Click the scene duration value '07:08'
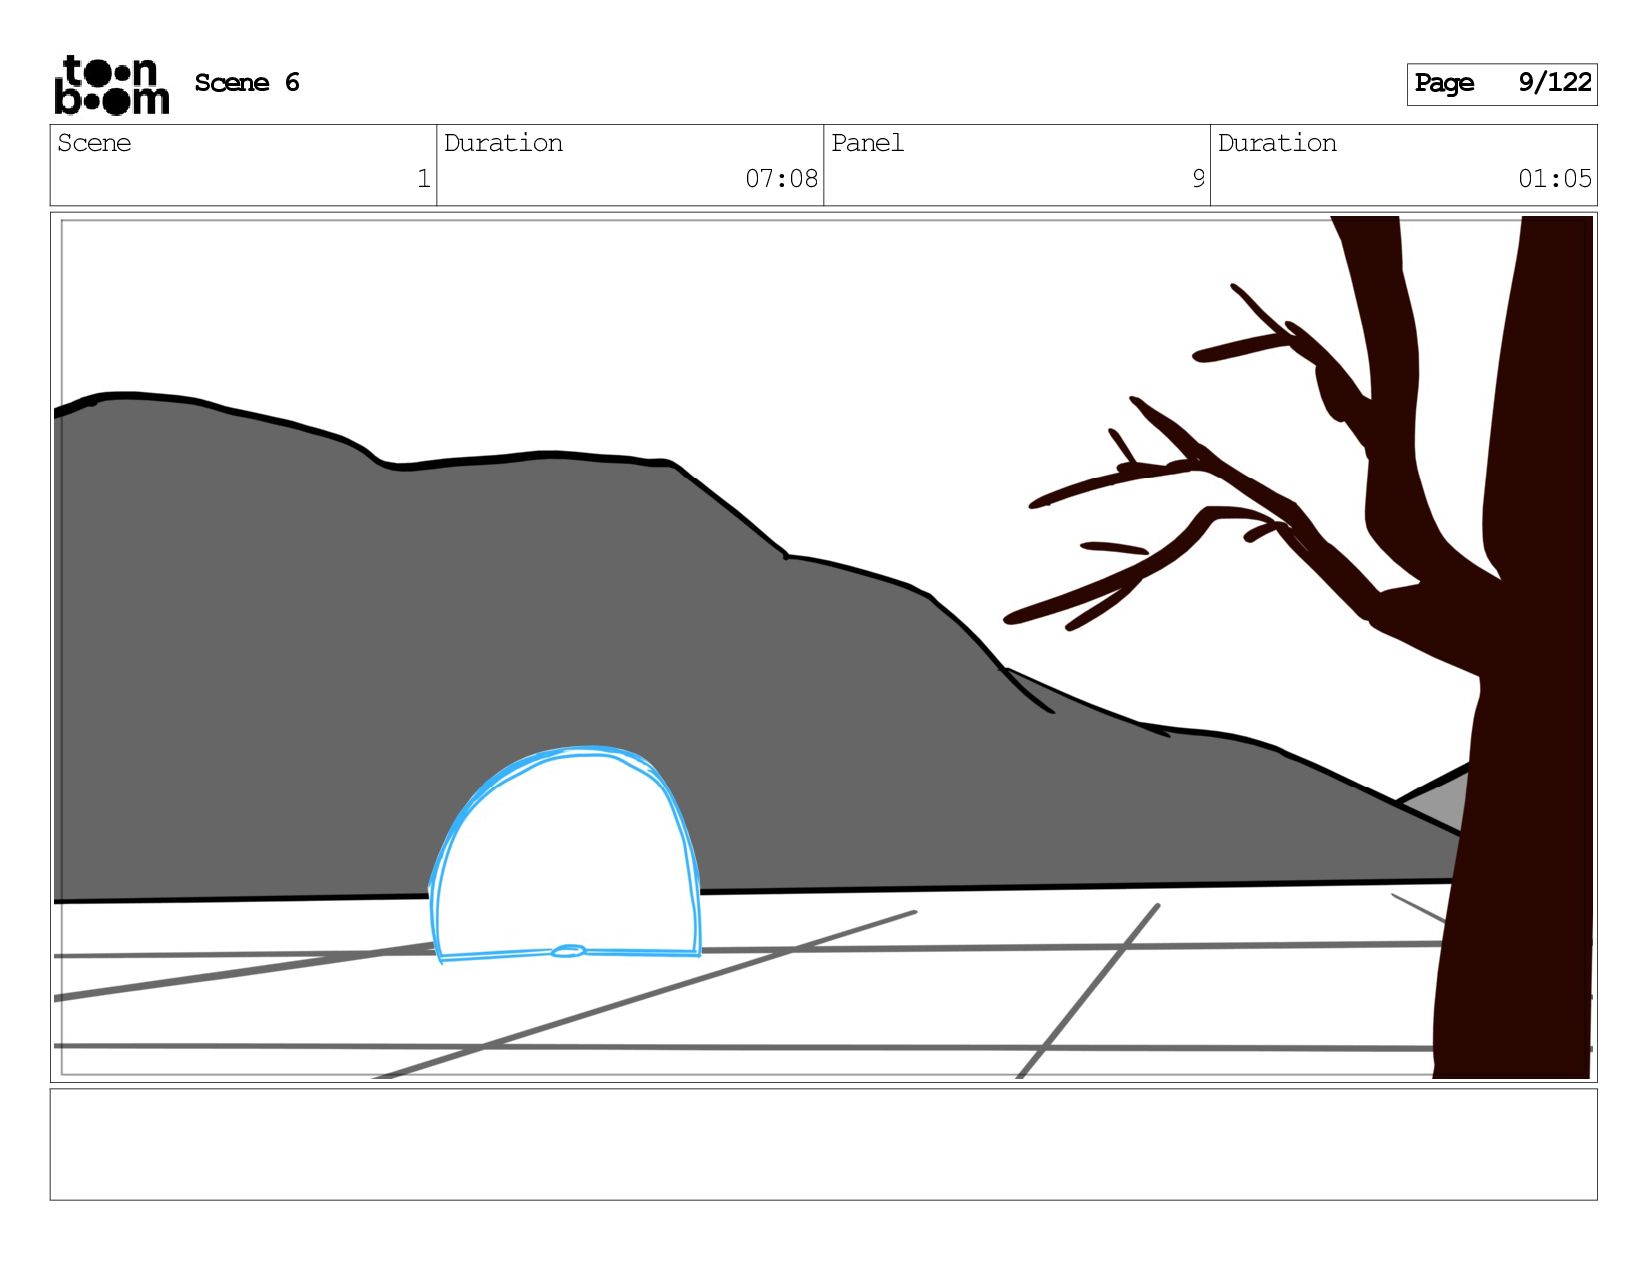Screen dimensions: 1650x1275 click(782, 179)
